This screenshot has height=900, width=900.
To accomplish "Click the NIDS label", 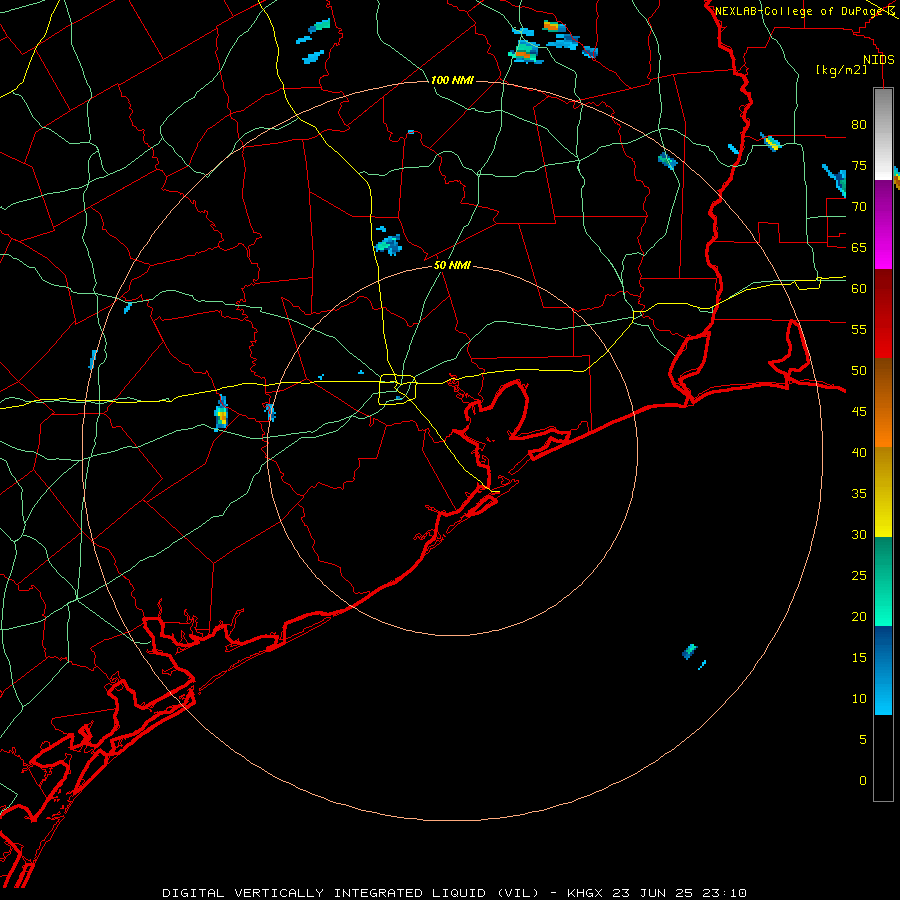I will [878, 60].
